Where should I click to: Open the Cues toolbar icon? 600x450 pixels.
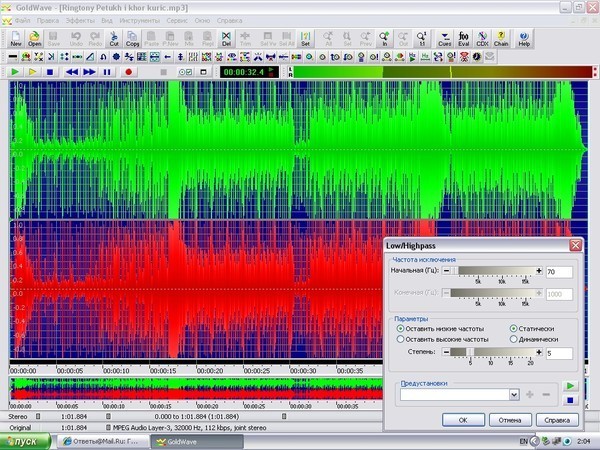click(444, 39)
